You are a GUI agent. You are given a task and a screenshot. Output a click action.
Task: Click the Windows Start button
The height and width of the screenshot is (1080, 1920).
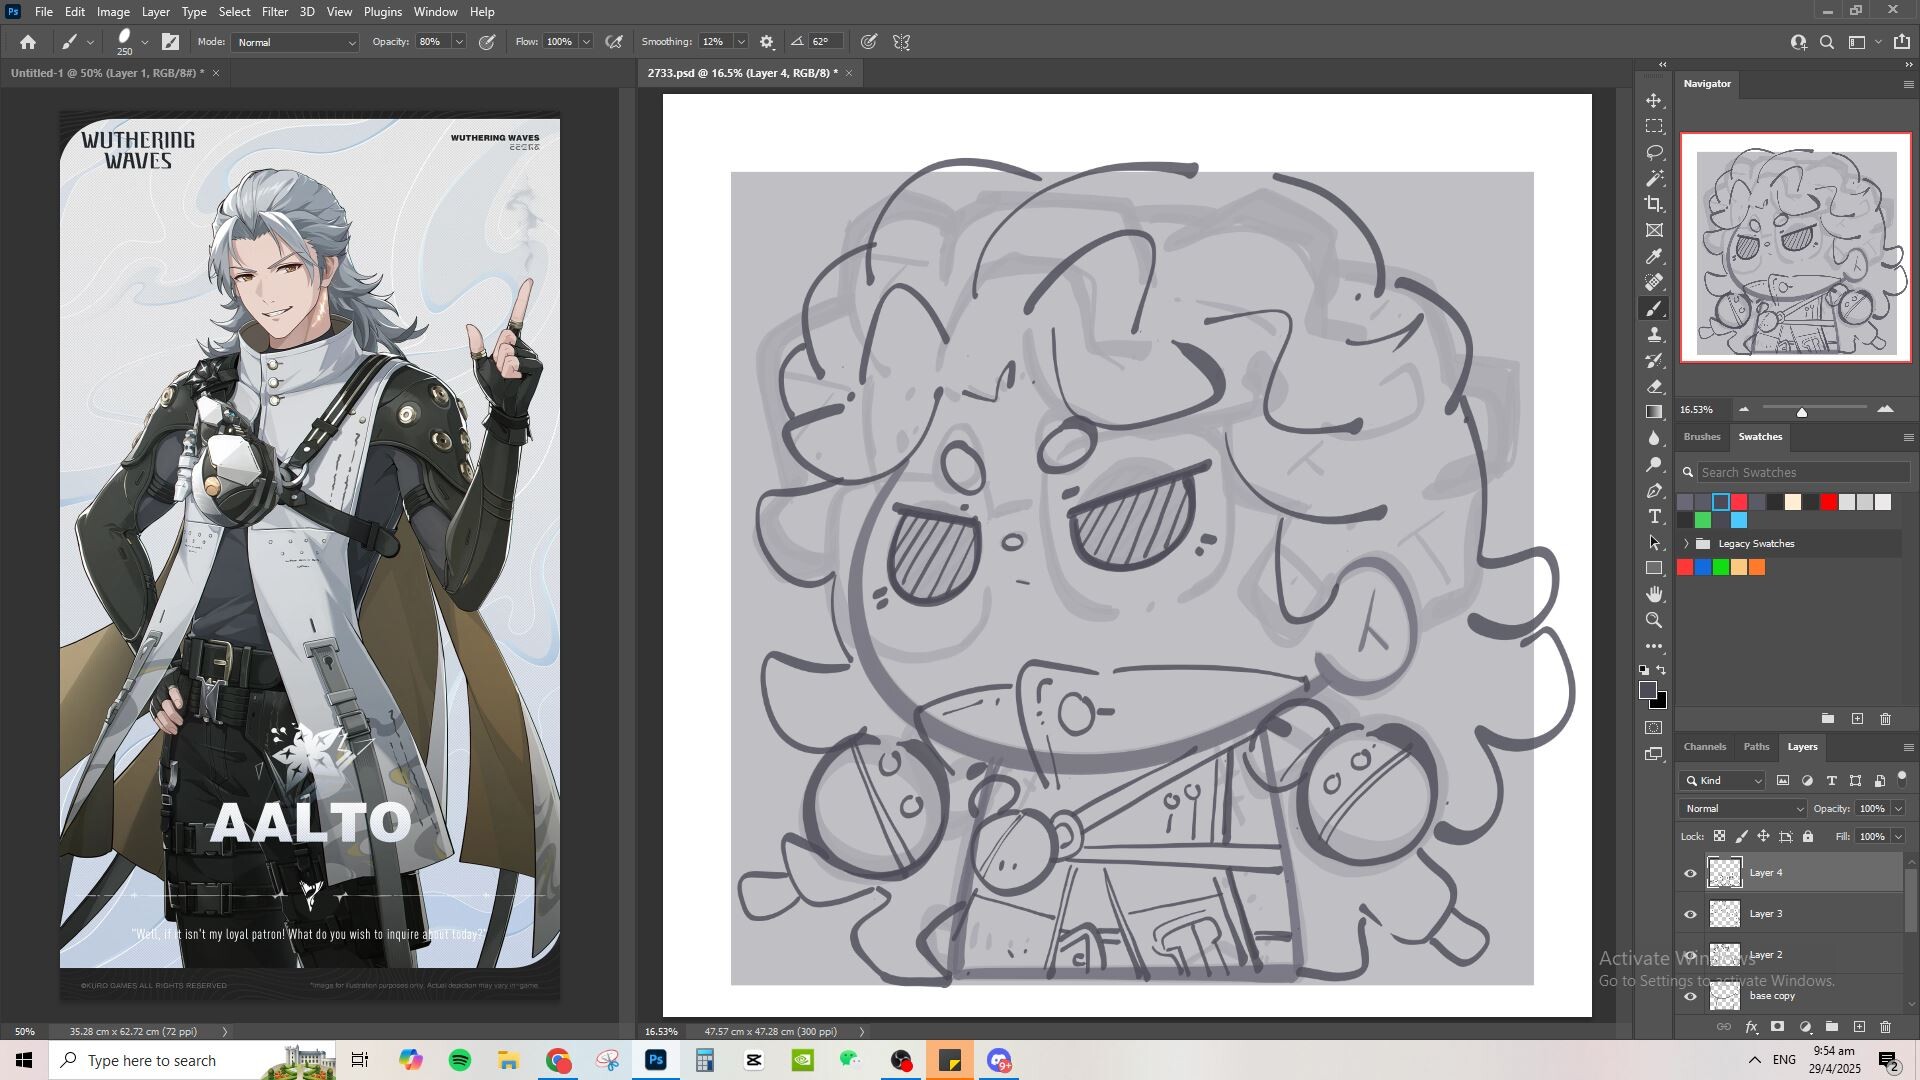pos(24,1061)
